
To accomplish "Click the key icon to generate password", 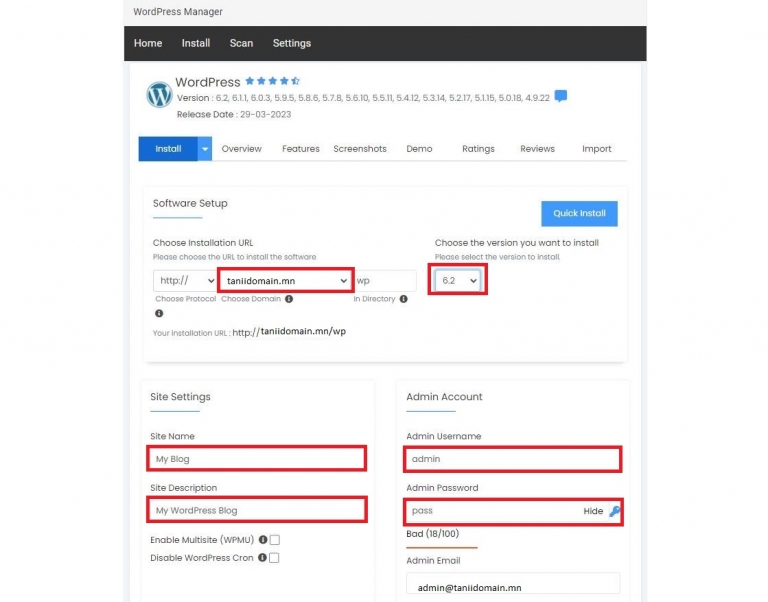I will pos(615,511).
